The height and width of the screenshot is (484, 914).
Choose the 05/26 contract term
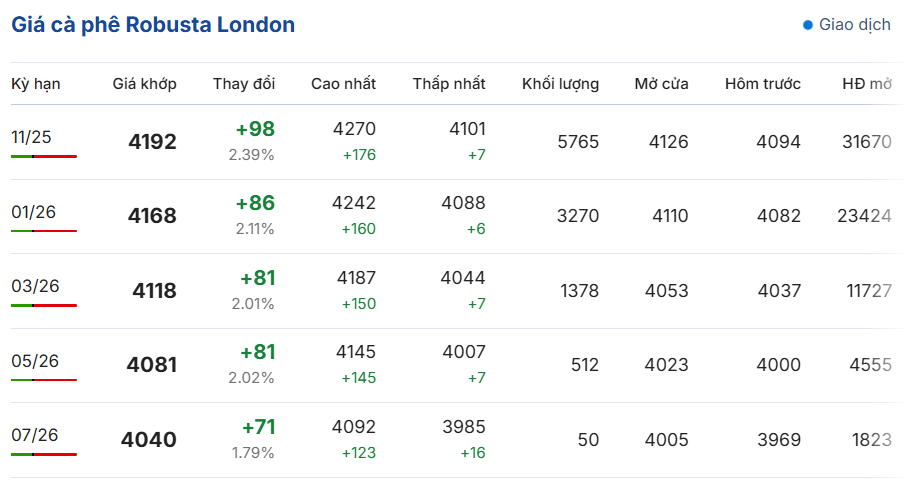click(35, 361)
